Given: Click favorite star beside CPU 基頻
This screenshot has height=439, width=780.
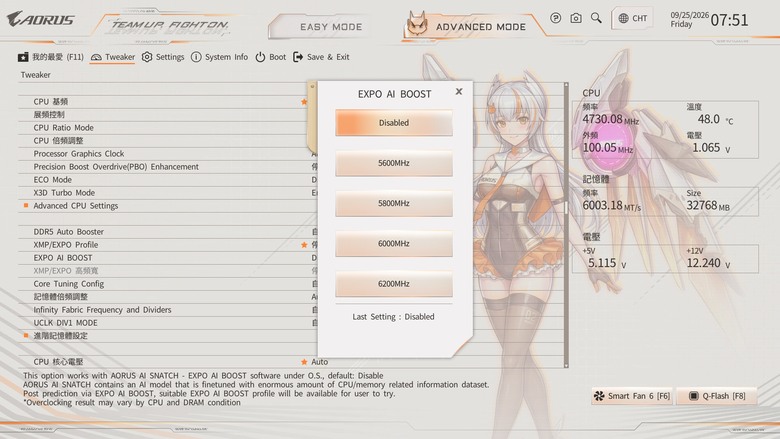Looking at the screenshot, I should pos(304,101).
